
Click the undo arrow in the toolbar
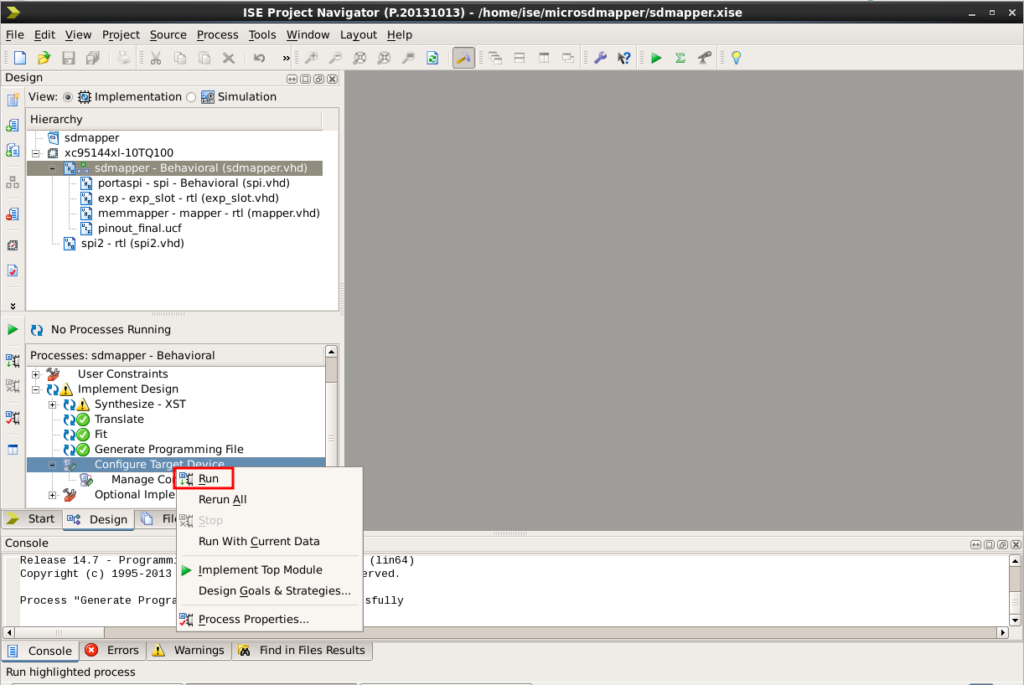(x=260, y=58)
